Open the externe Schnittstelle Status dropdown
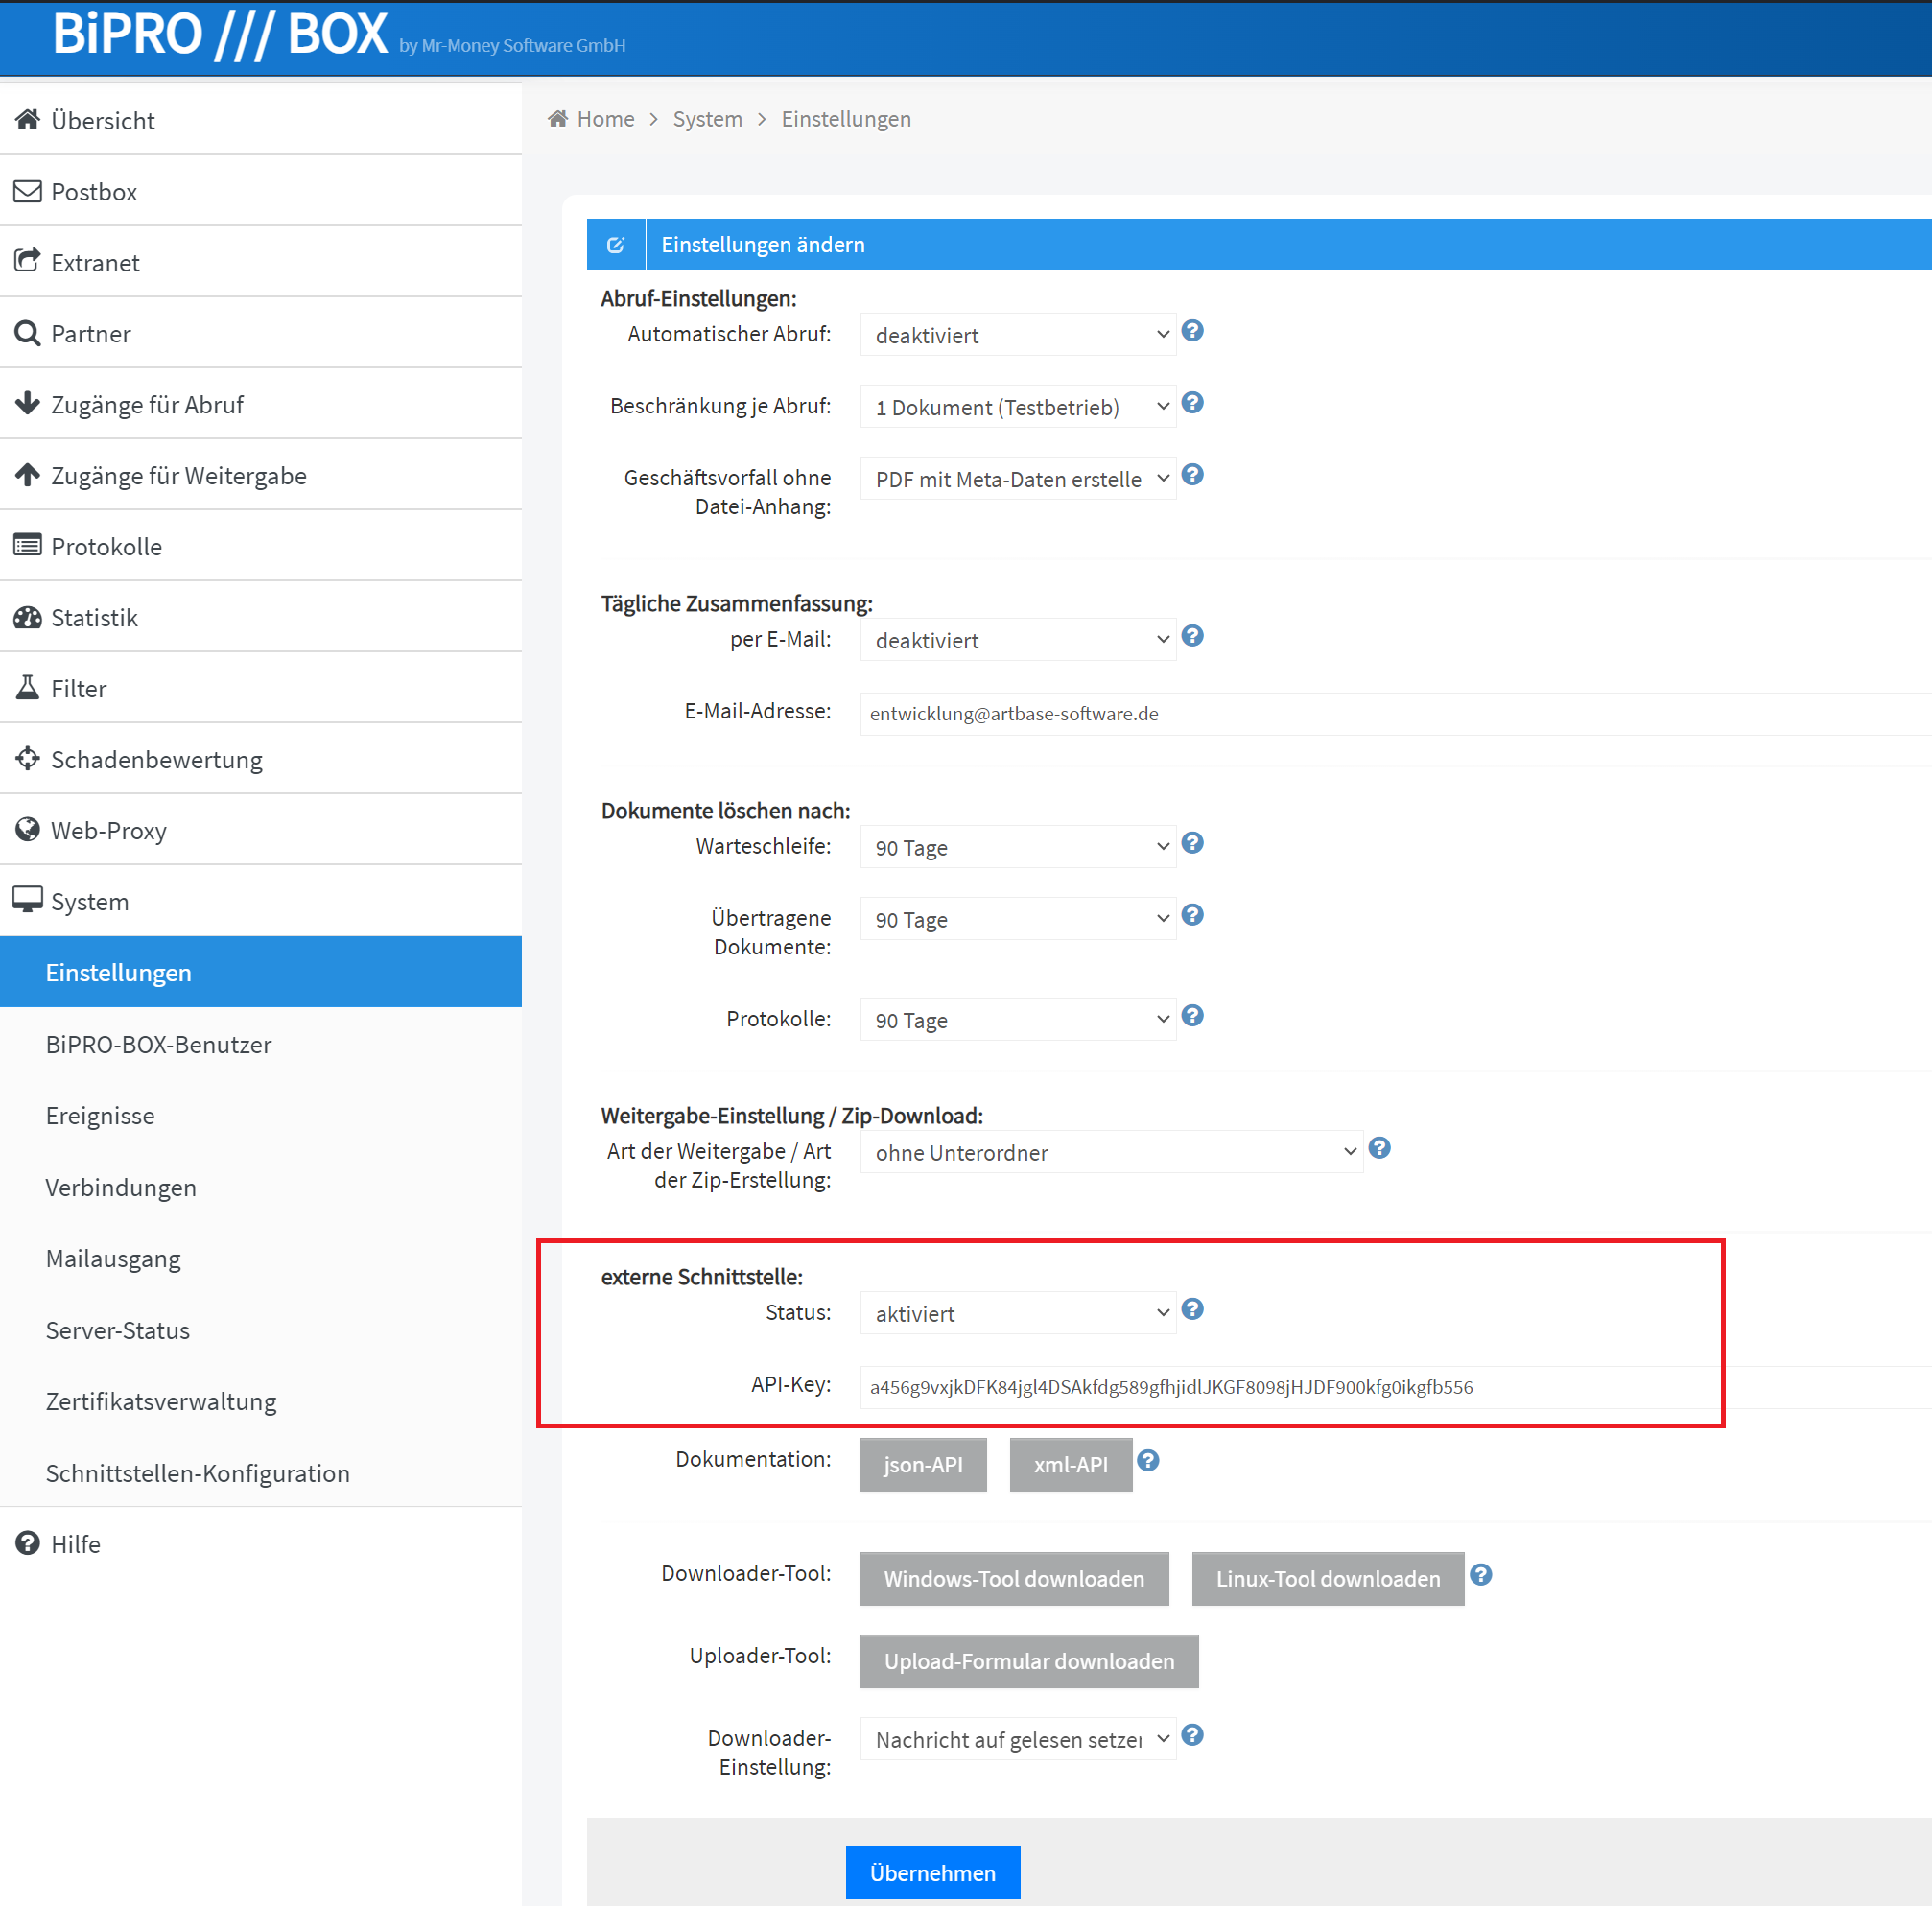Image resolution: width=1932 pixels, height=1906 pixels. point(1018,1313)
